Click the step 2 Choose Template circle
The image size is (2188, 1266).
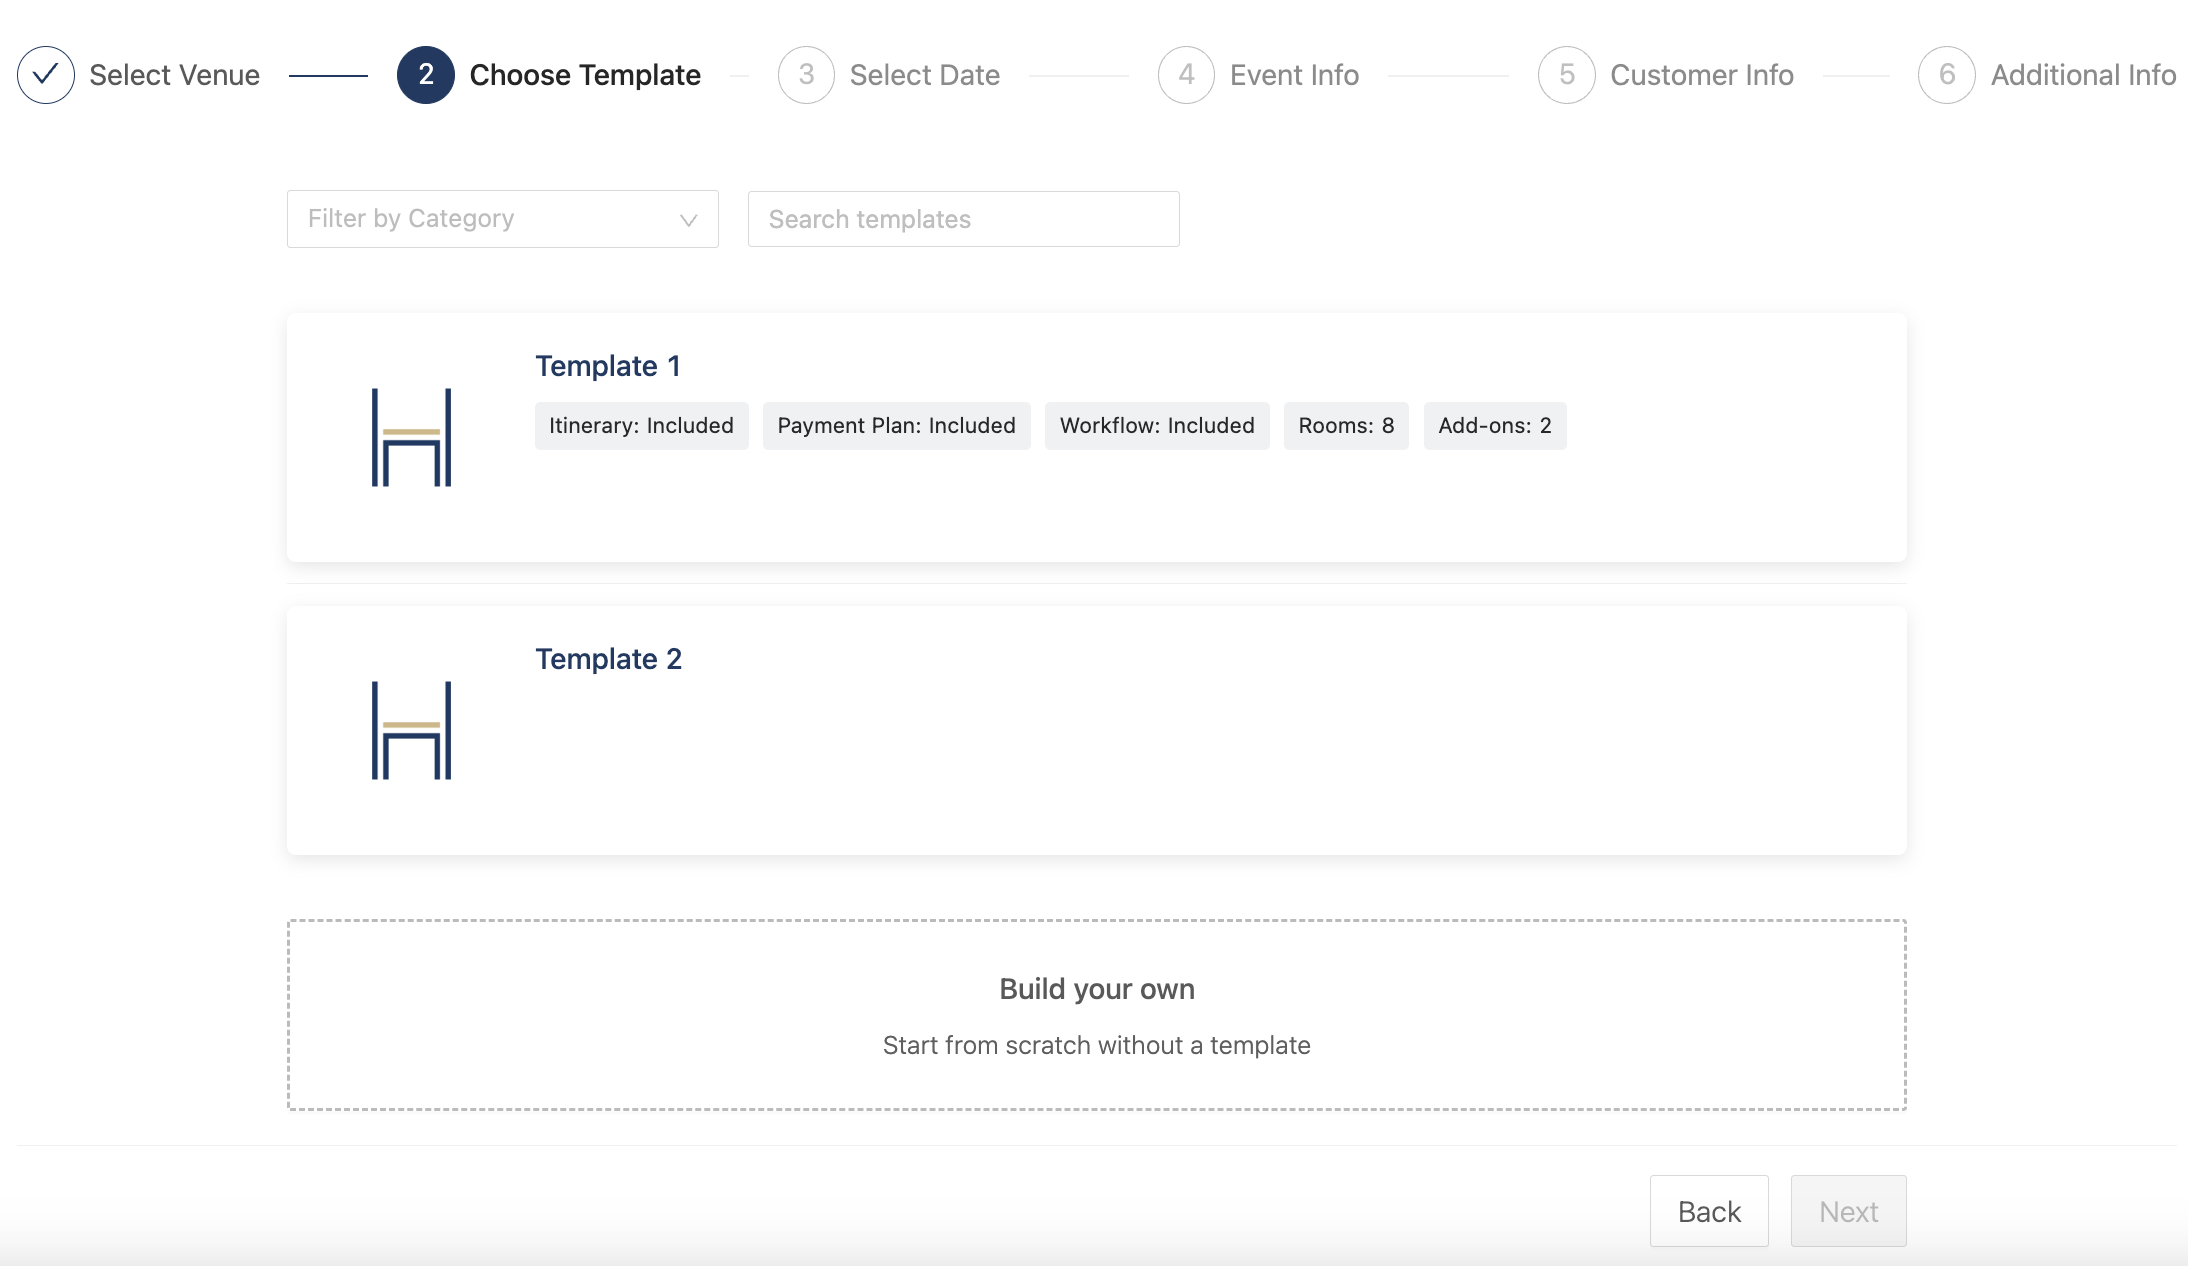[425, 75]
